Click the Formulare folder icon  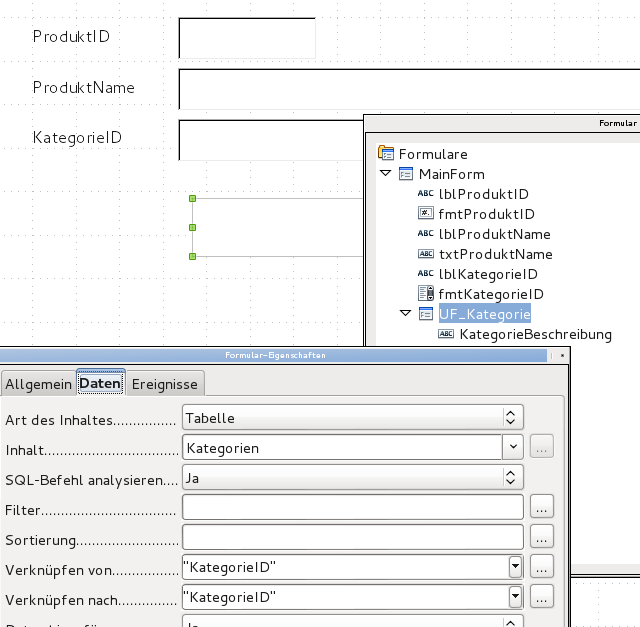tap(386, 153)
